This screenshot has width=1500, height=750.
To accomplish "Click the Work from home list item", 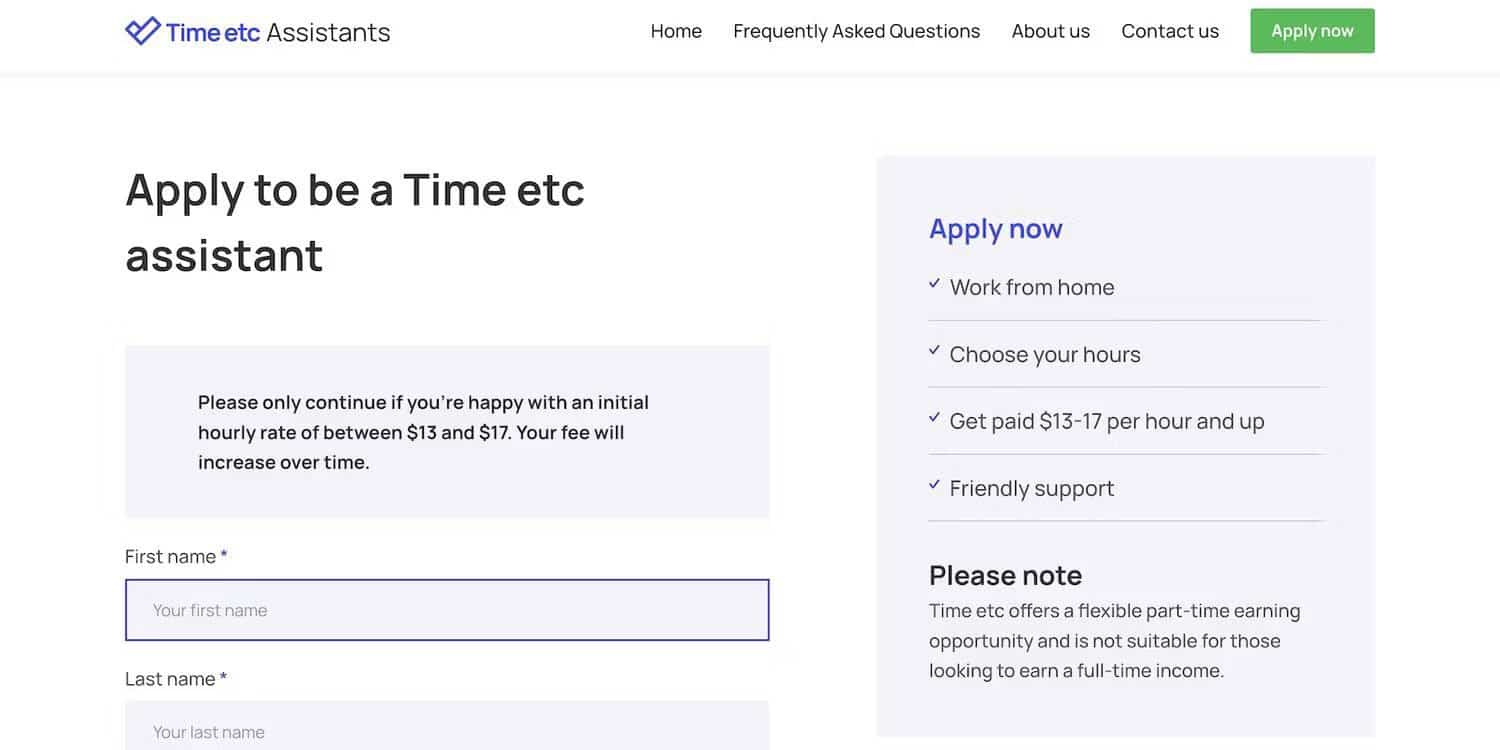I will click(x=1031, y=287).
